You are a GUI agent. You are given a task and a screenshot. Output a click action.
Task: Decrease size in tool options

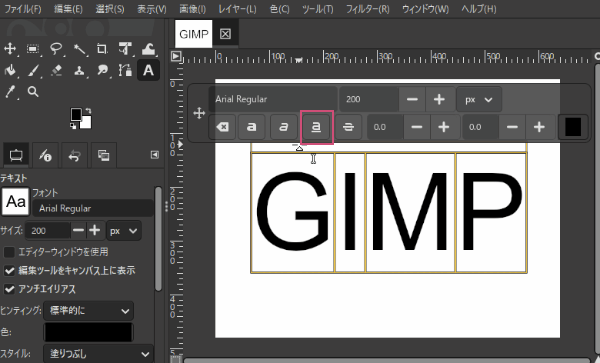(x=78, y=230)
